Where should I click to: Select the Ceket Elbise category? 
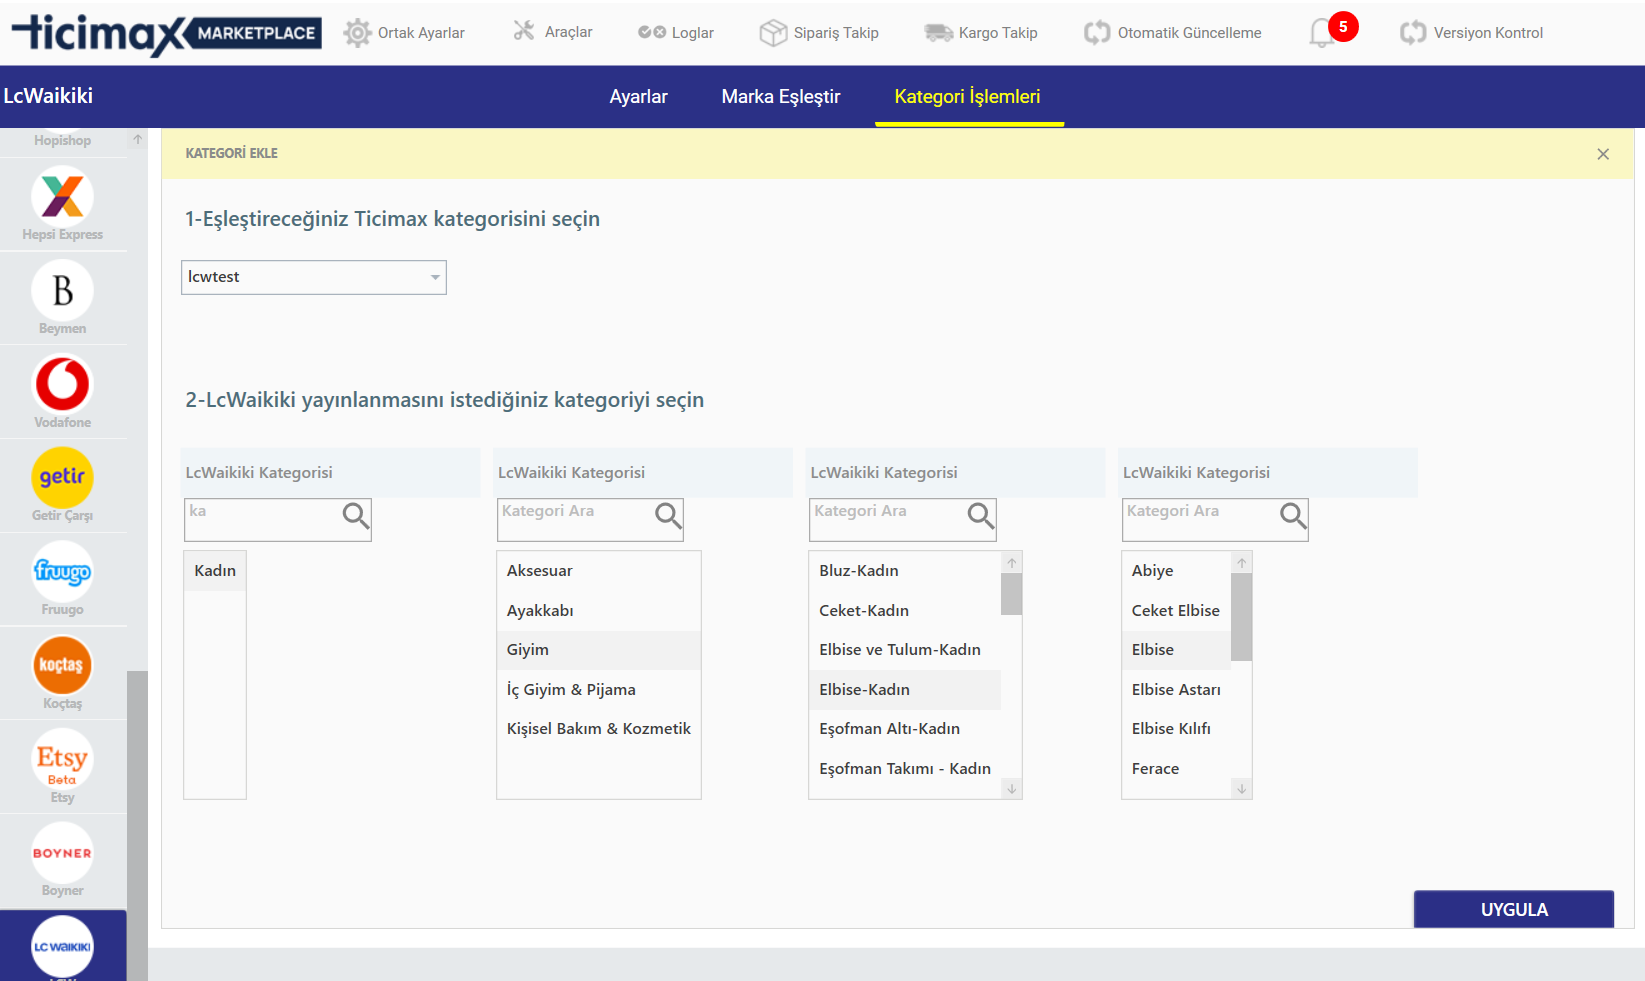(1176, 611)
